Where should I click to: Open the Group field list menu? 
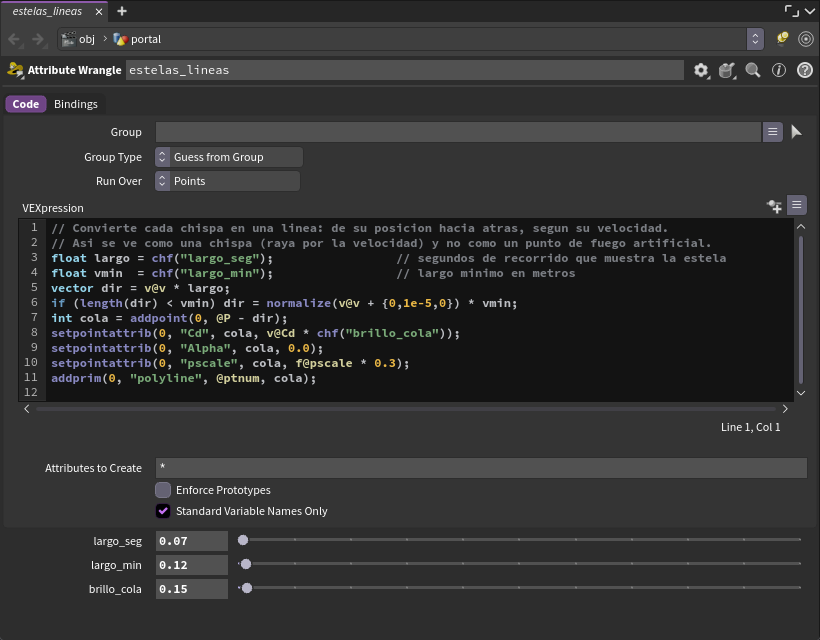click(x=772, y=132)
